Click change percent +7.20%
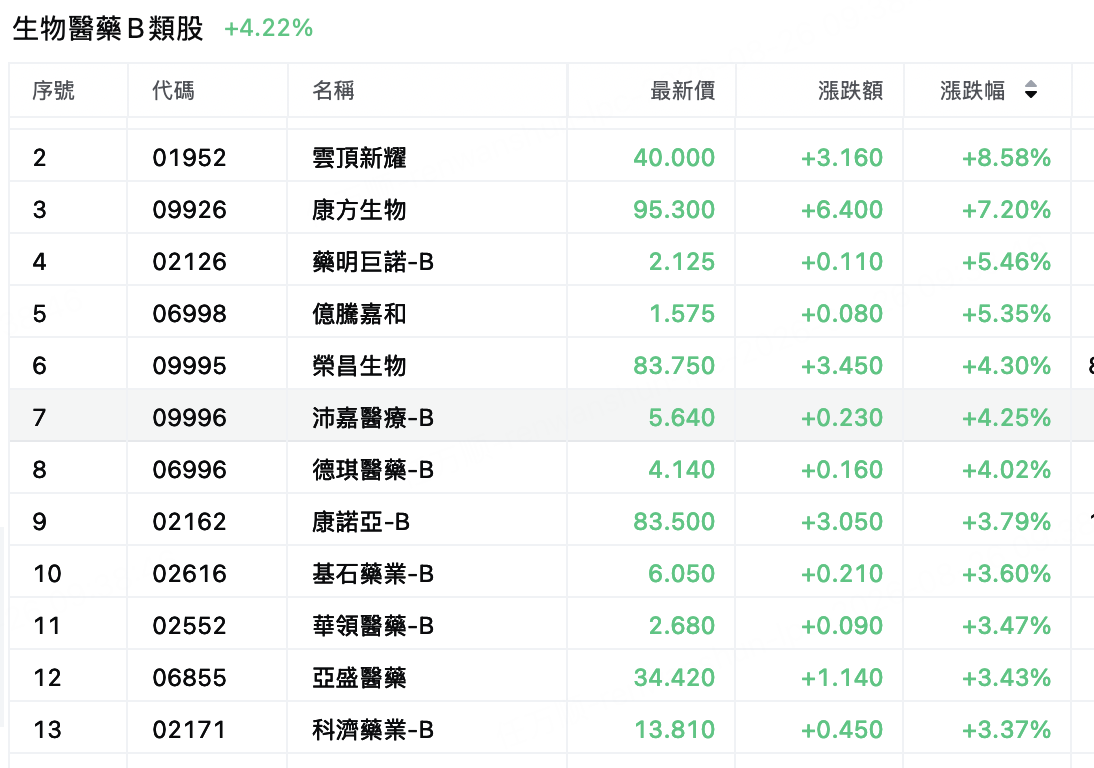The image size is (1094, 768). [x=1007, y=209]
